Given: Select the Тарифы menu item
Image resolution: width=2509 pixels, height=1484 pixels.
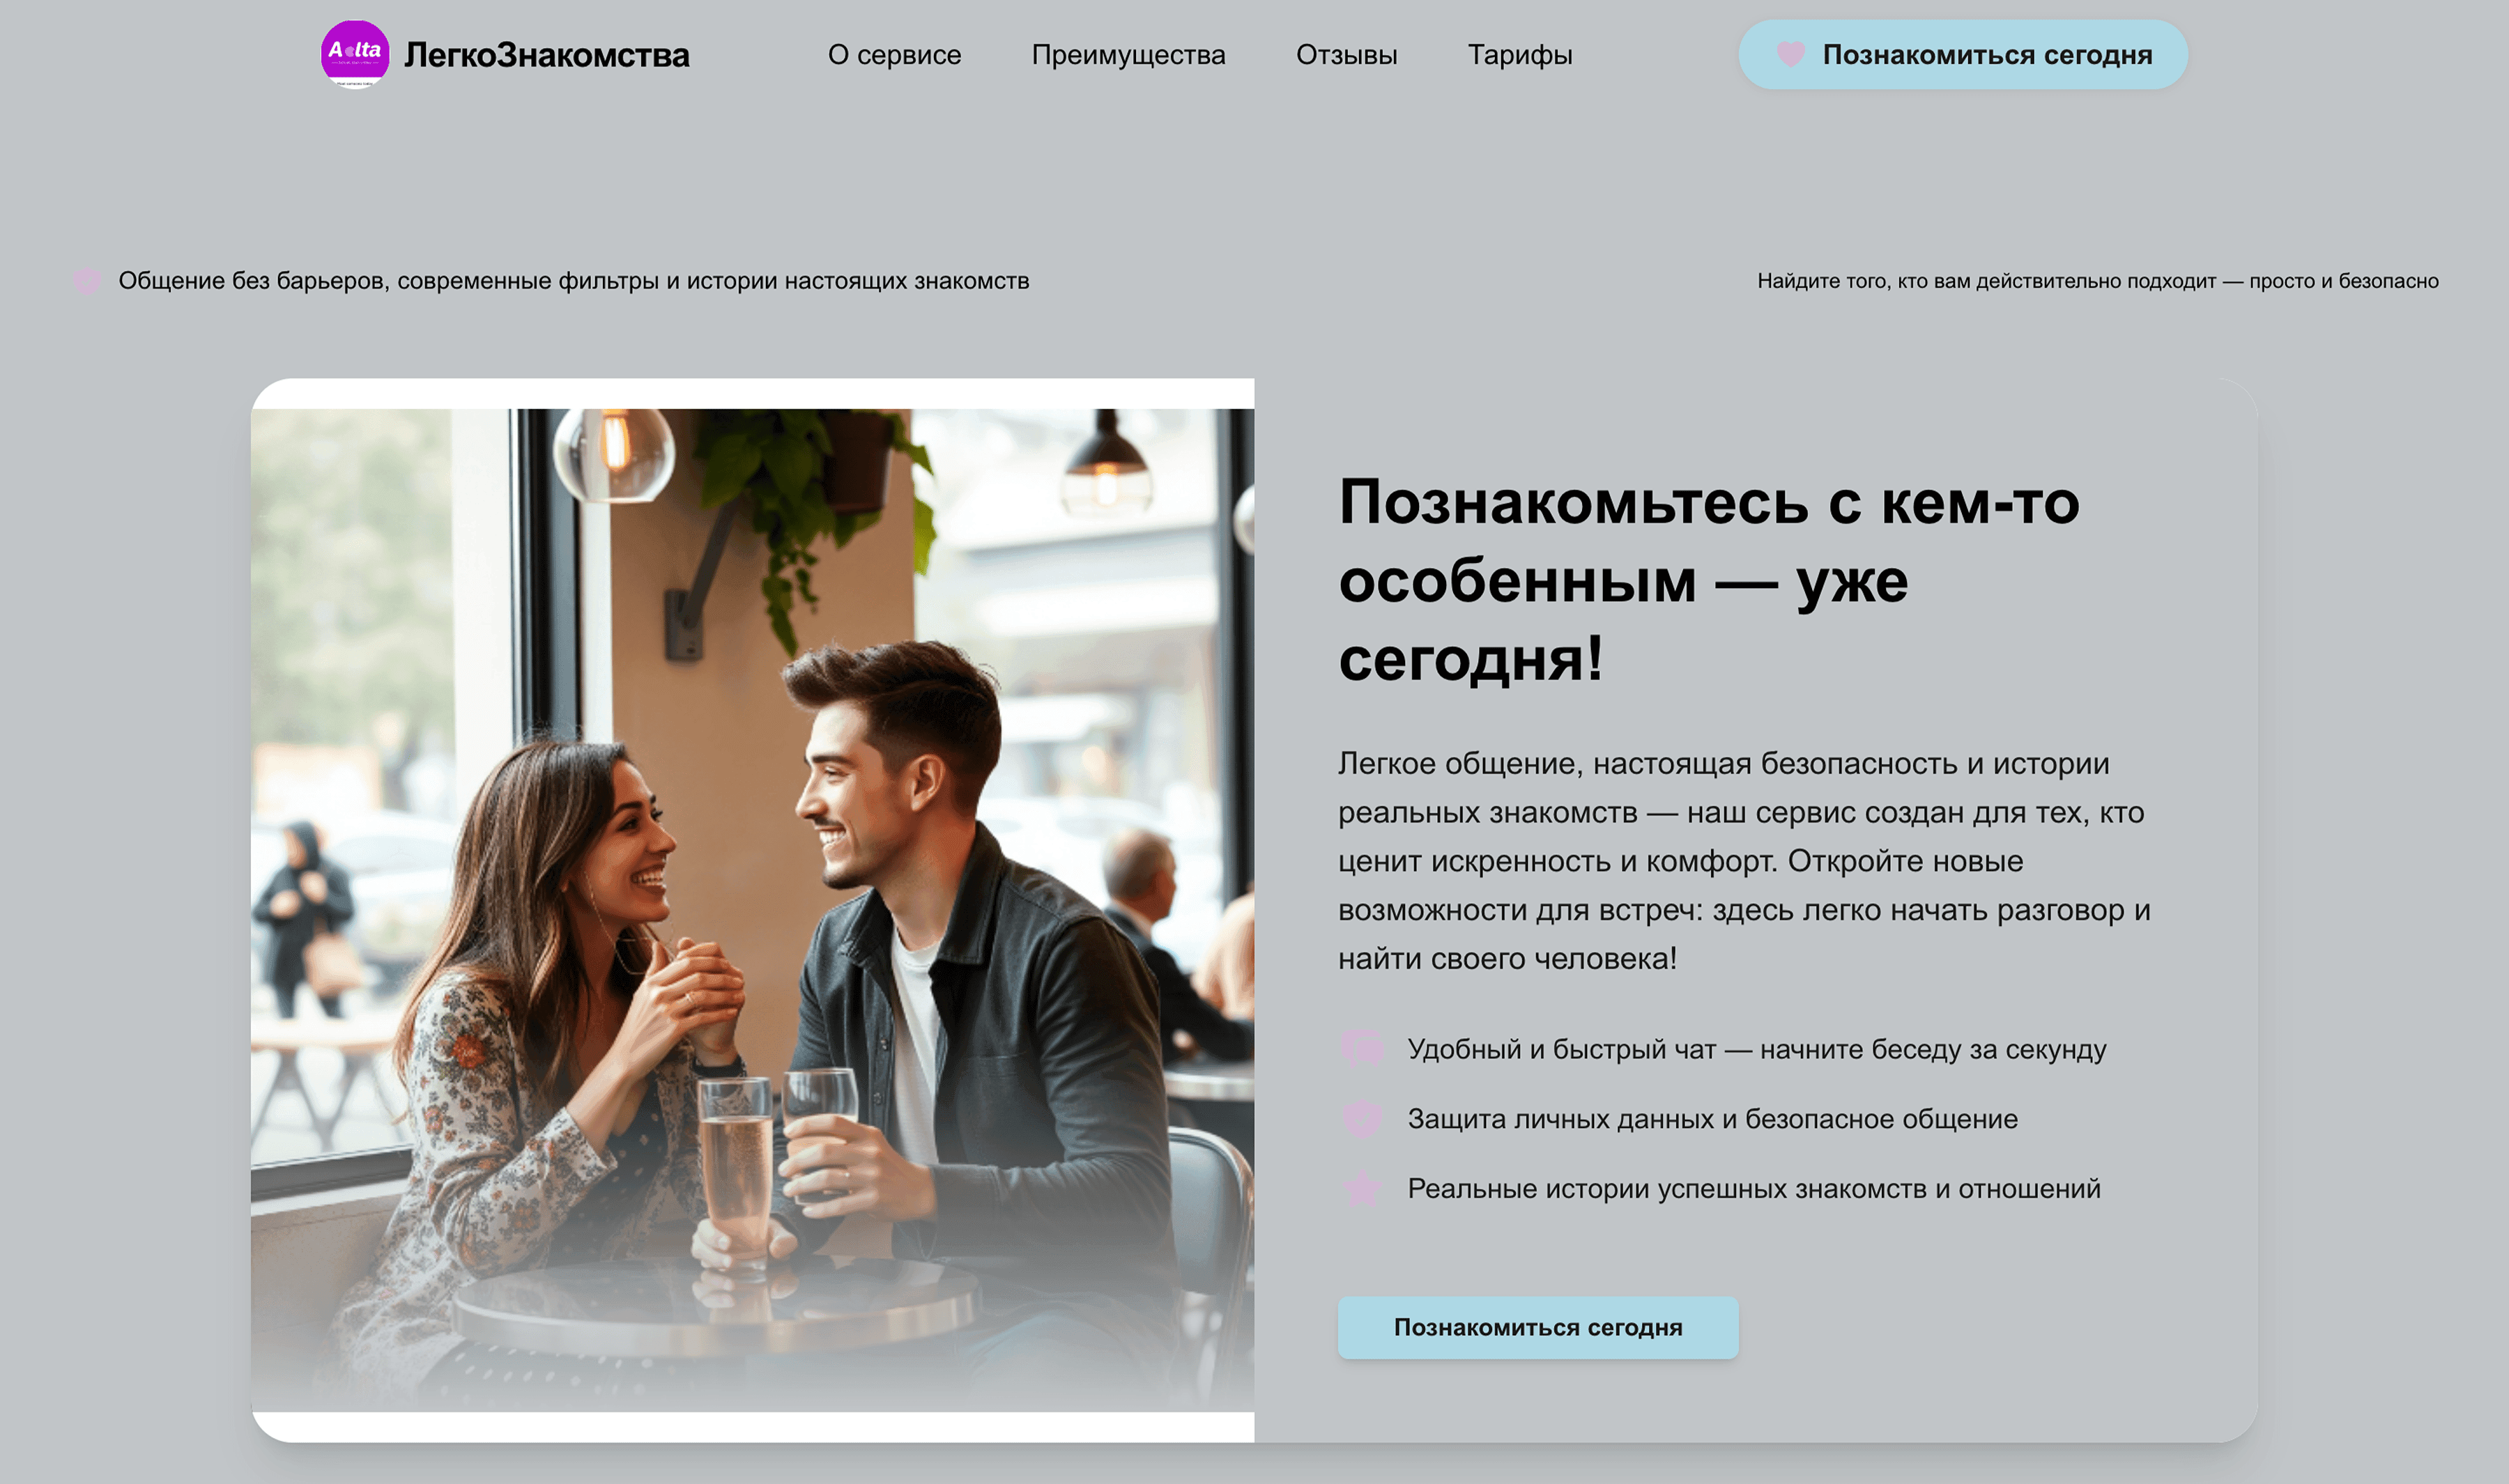Looking at the screenshot, I should [1519, 55].
